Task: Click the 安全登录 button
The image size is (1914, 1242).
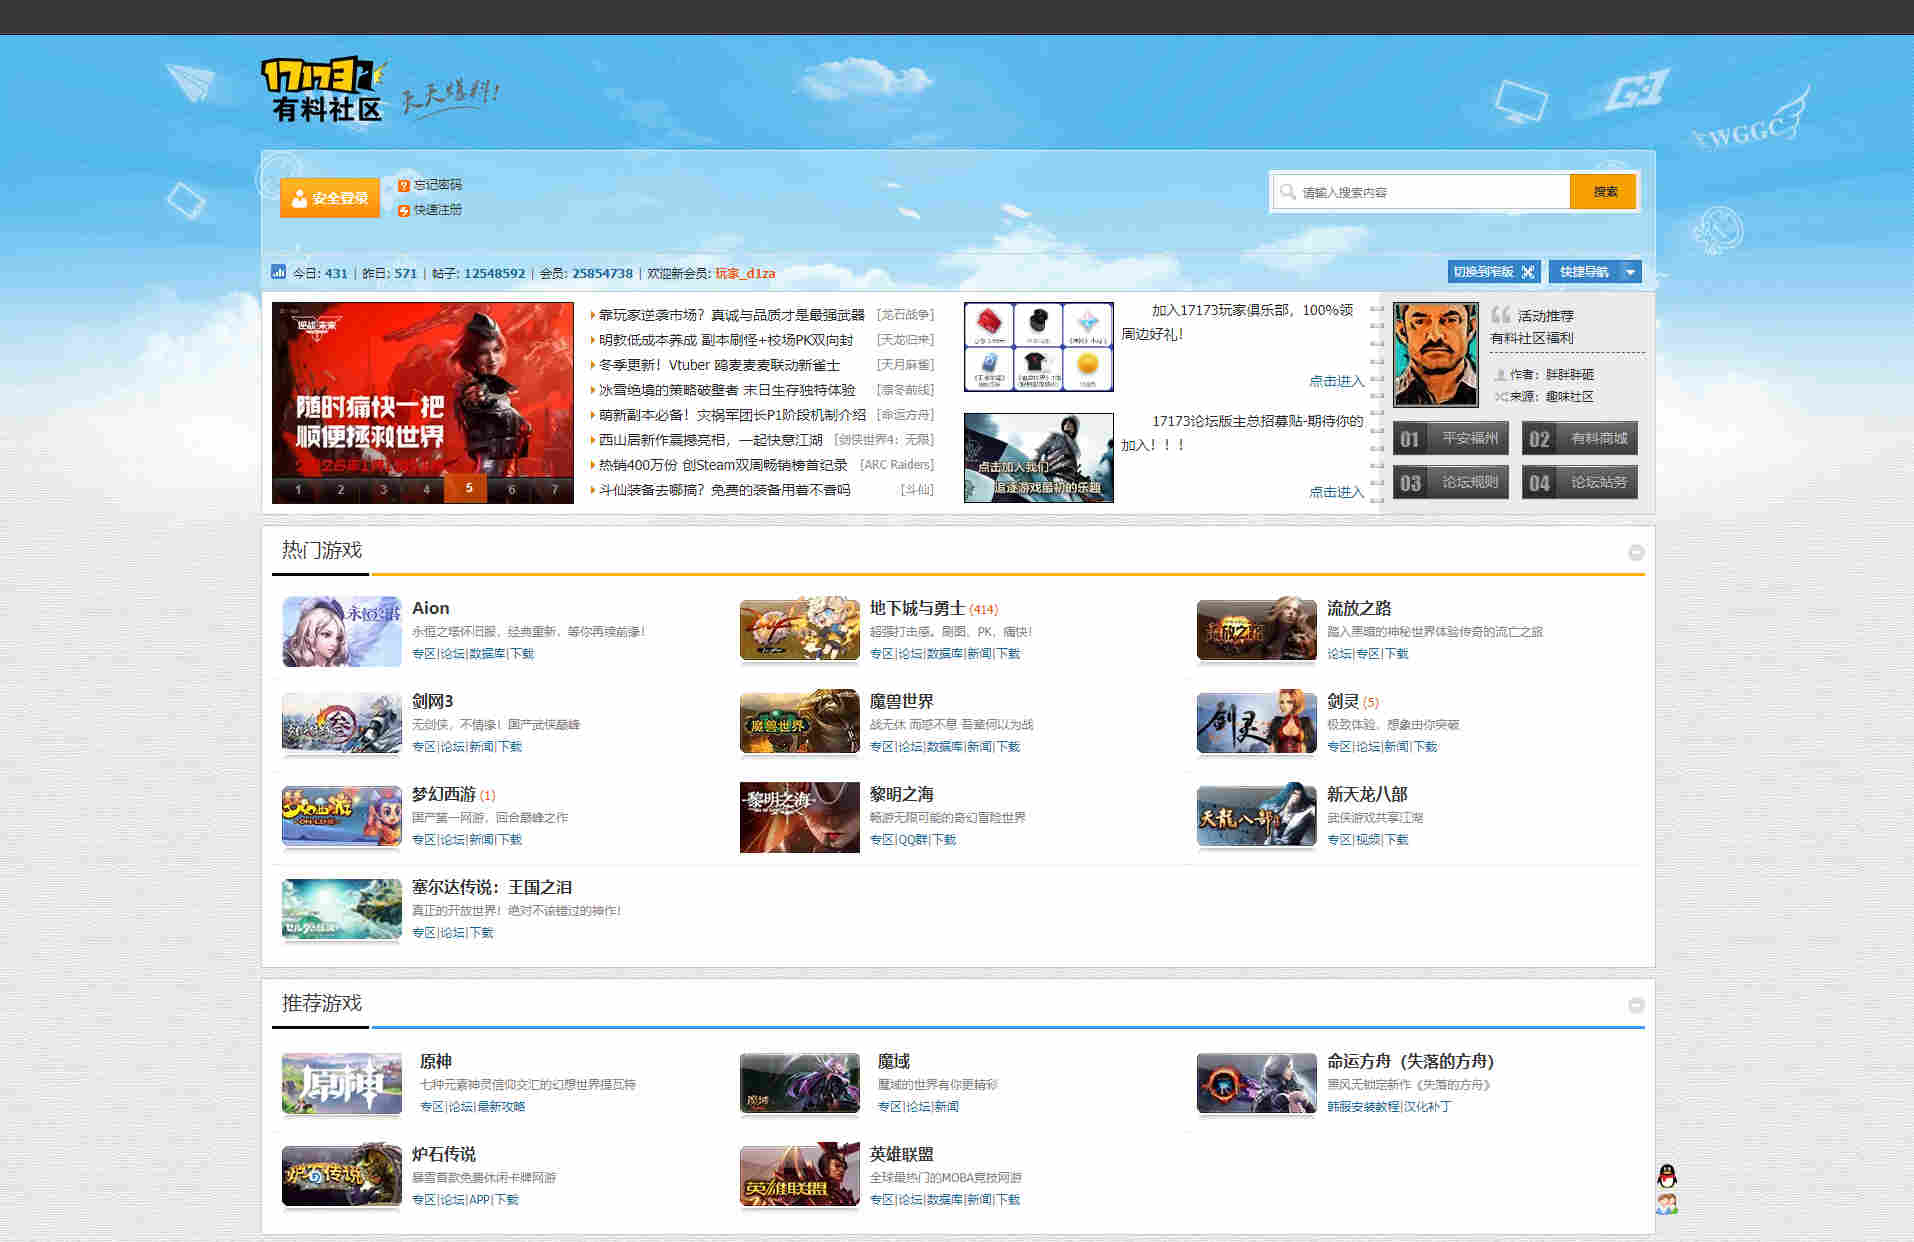Action: pos(330,198)
